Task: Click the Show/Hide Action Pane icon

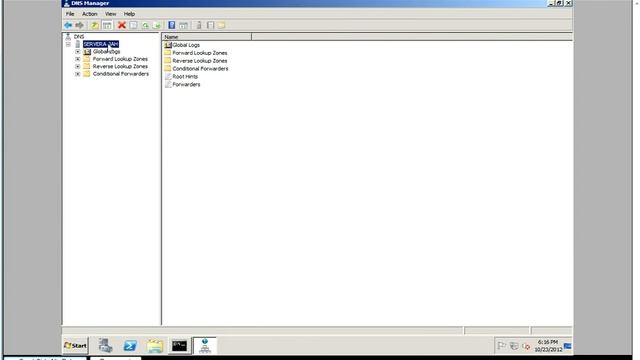Action: pyautogui.click(x=184, y=25)
